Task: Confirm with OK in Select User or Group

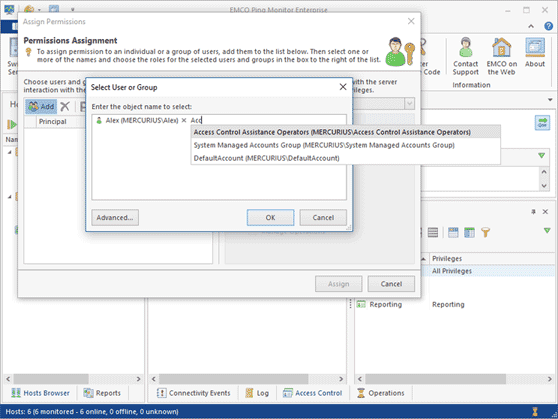Action: coord(270,218)
